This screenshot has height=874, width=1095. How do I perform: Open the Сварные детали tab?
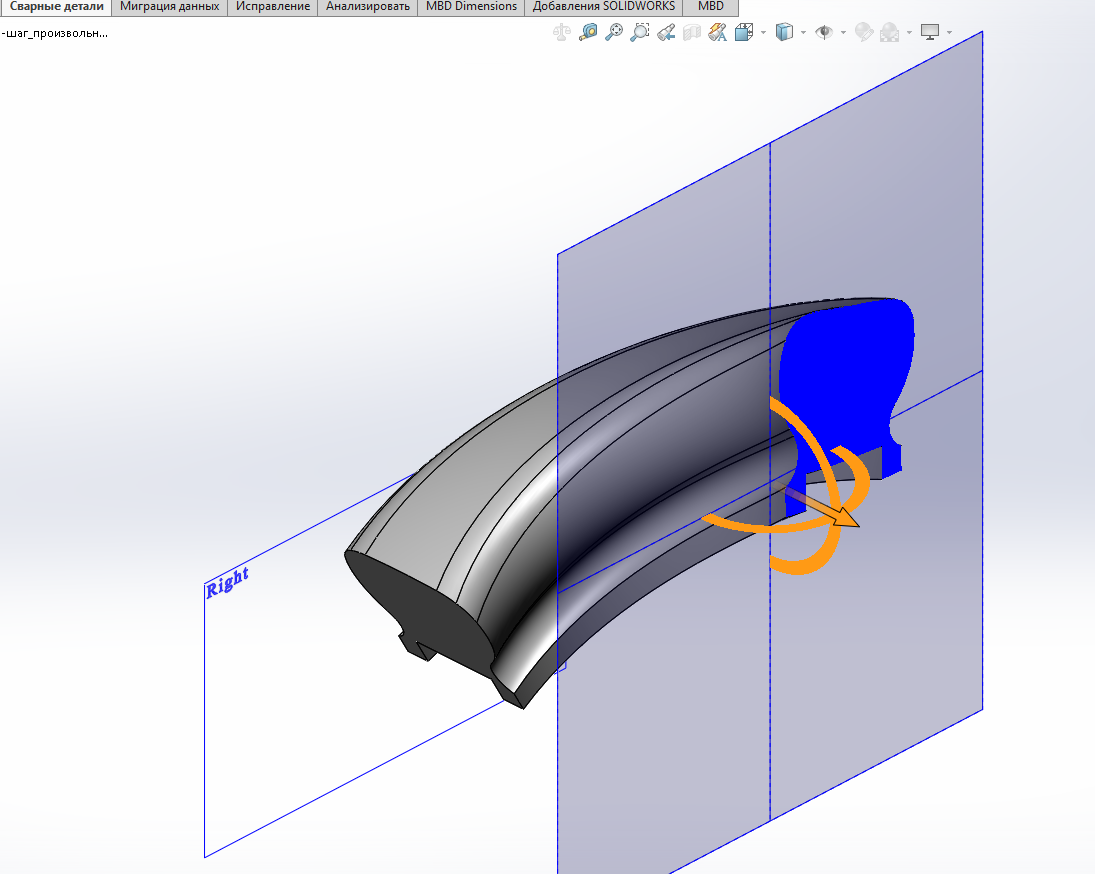pos(56,7)
